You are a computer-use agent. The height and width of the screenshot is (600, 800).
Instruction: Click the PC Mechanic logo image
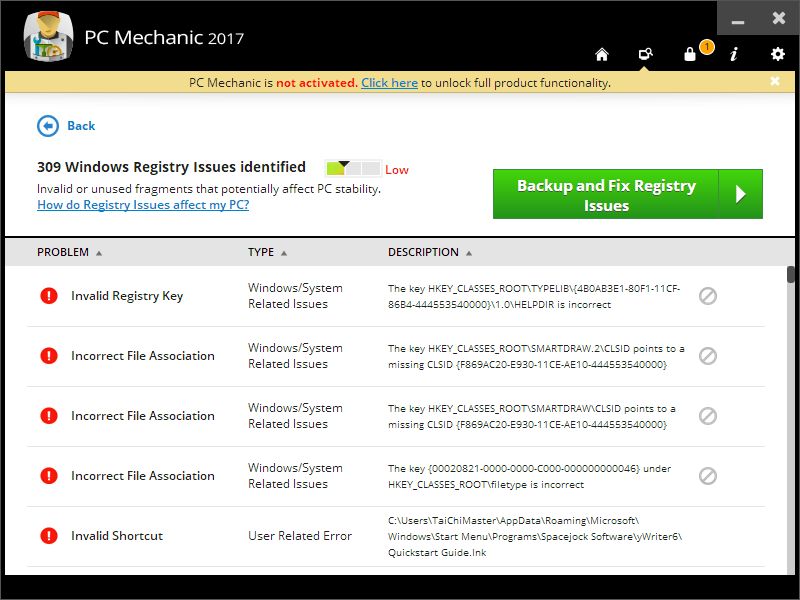coord(48,36)
